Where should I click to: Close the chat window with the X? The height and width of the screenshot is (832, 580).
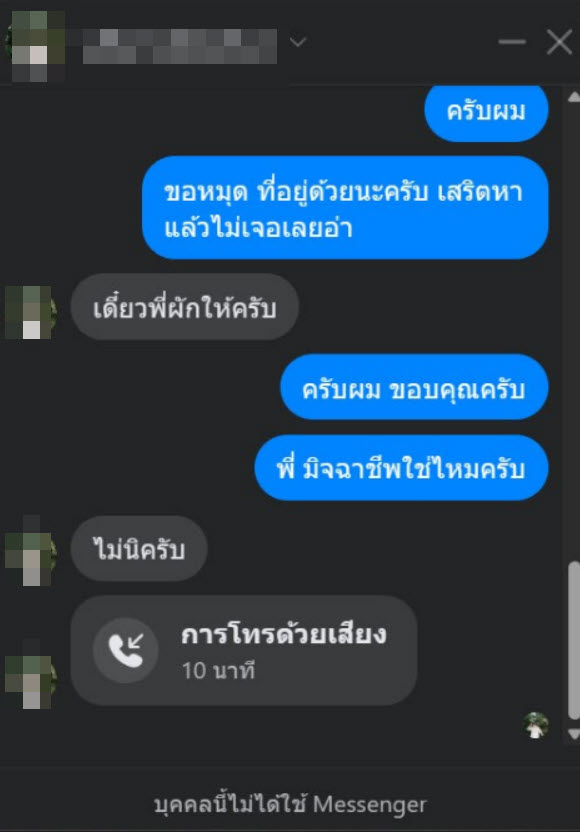(x=559, y=42)
